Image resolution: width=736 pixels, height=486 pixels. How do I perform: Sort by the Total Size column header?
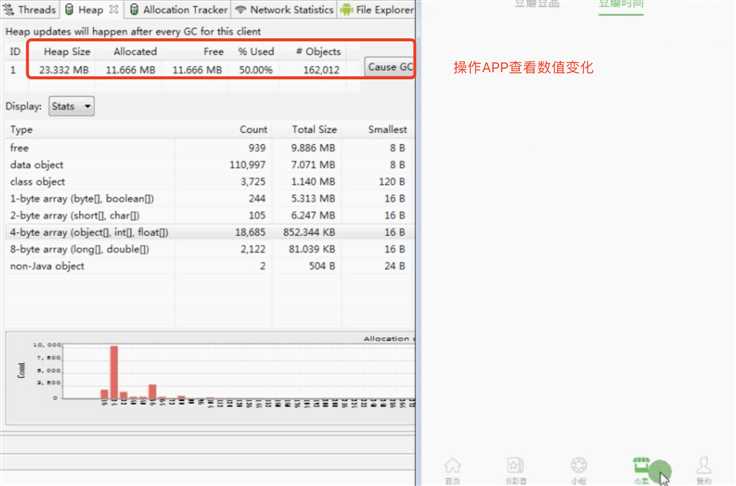tap(314, 130)
